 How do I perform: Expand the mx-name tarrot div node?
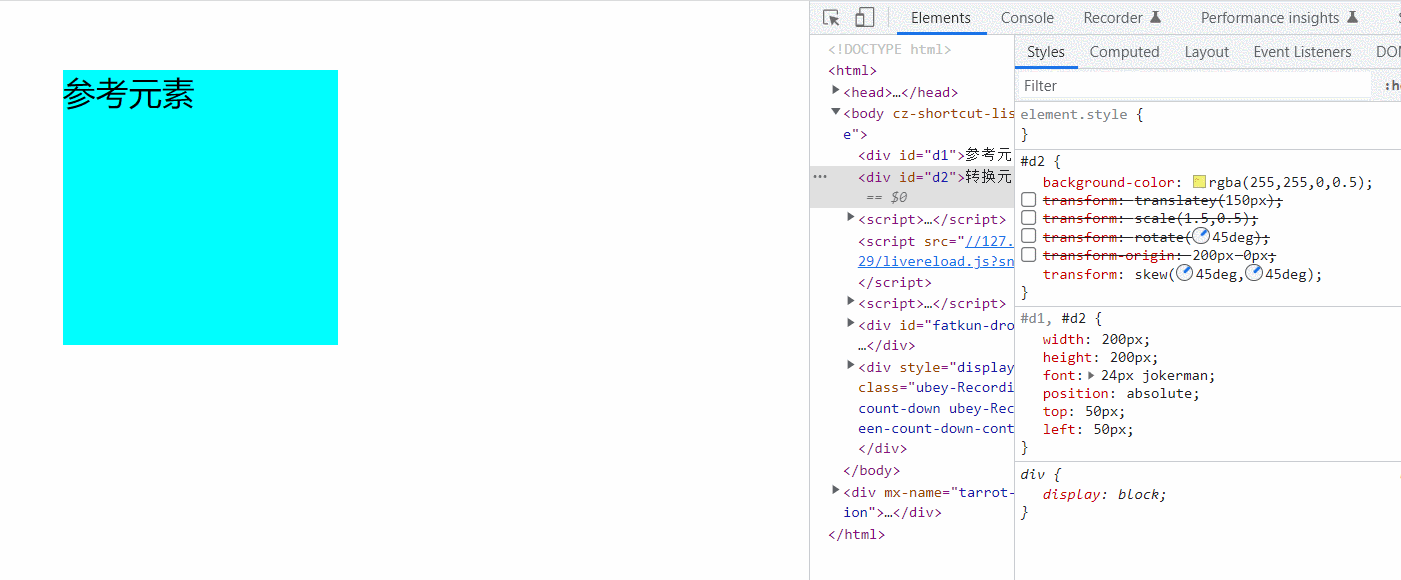coord(836,490)
